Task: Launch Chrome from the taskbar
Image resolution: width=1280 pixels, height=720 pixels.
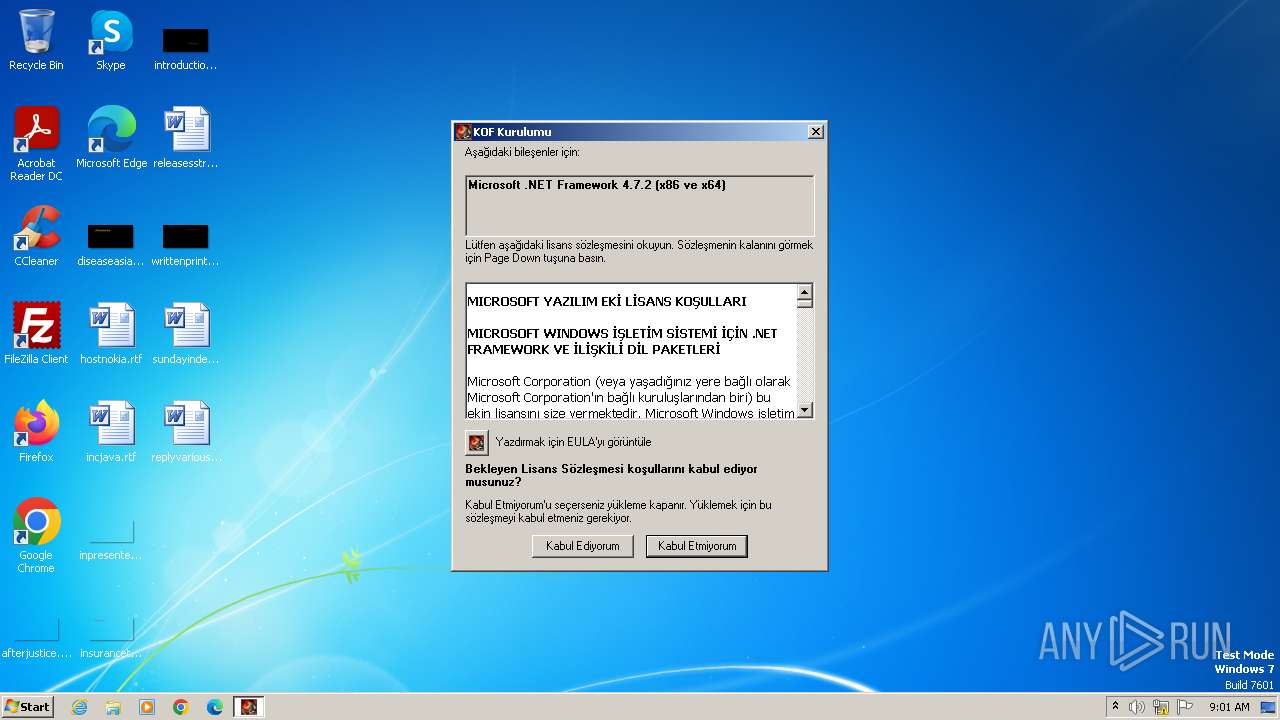Action: (x=181, y=707)
